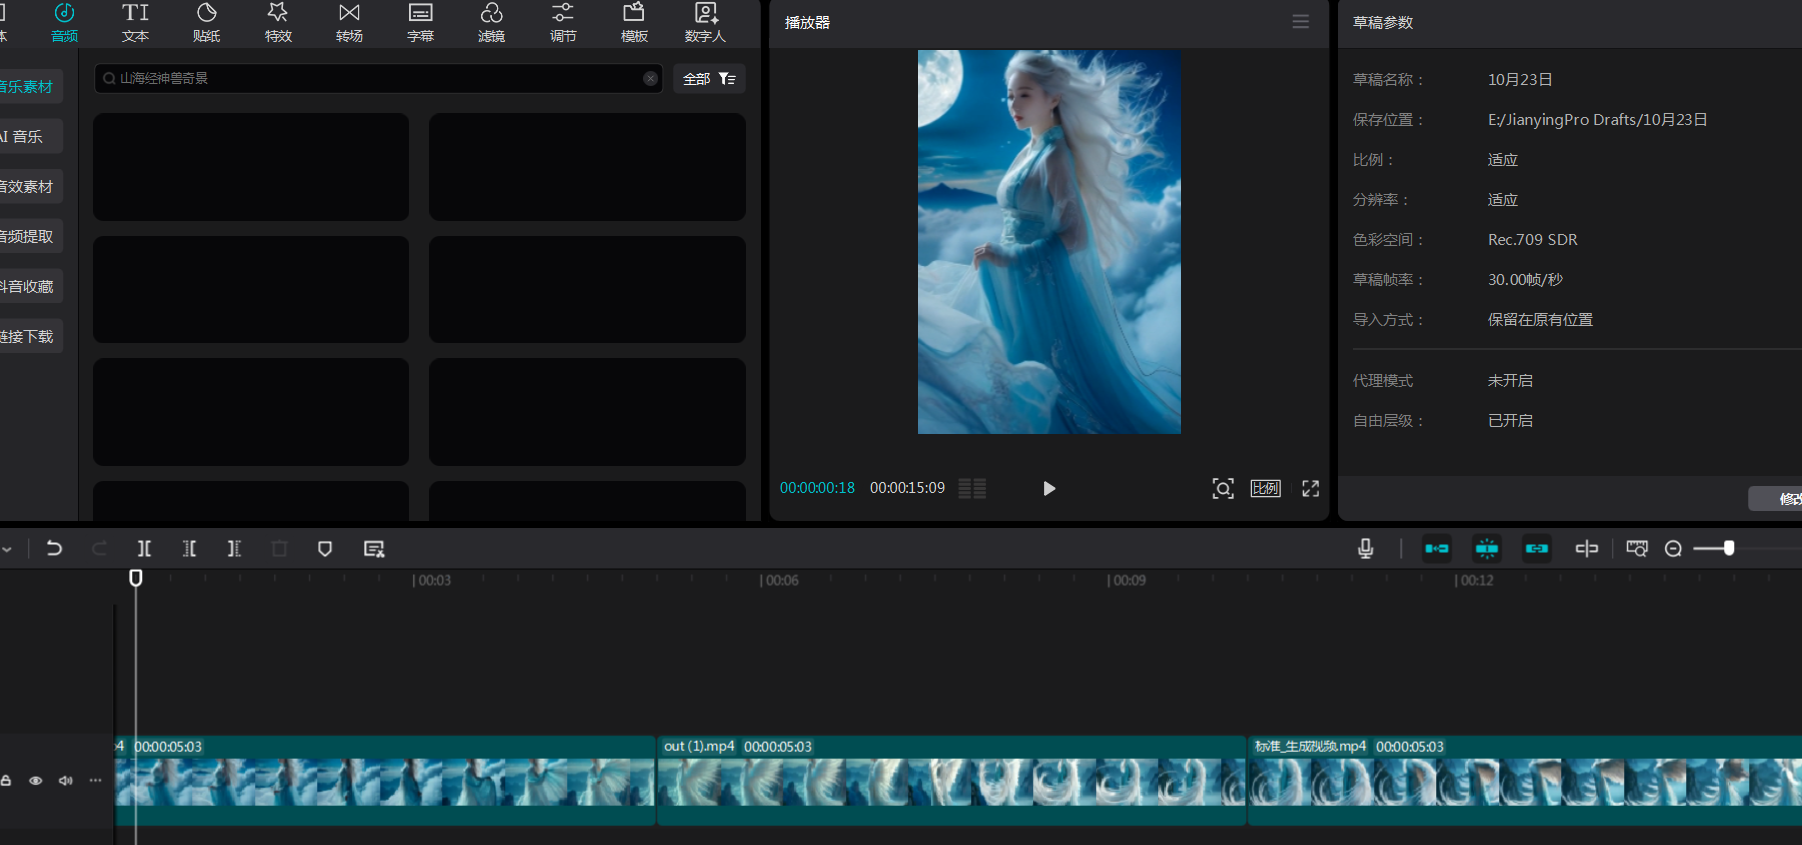Open the 特效 effects panel
This screenshot has width=1802, height=845.
point(278,22)
